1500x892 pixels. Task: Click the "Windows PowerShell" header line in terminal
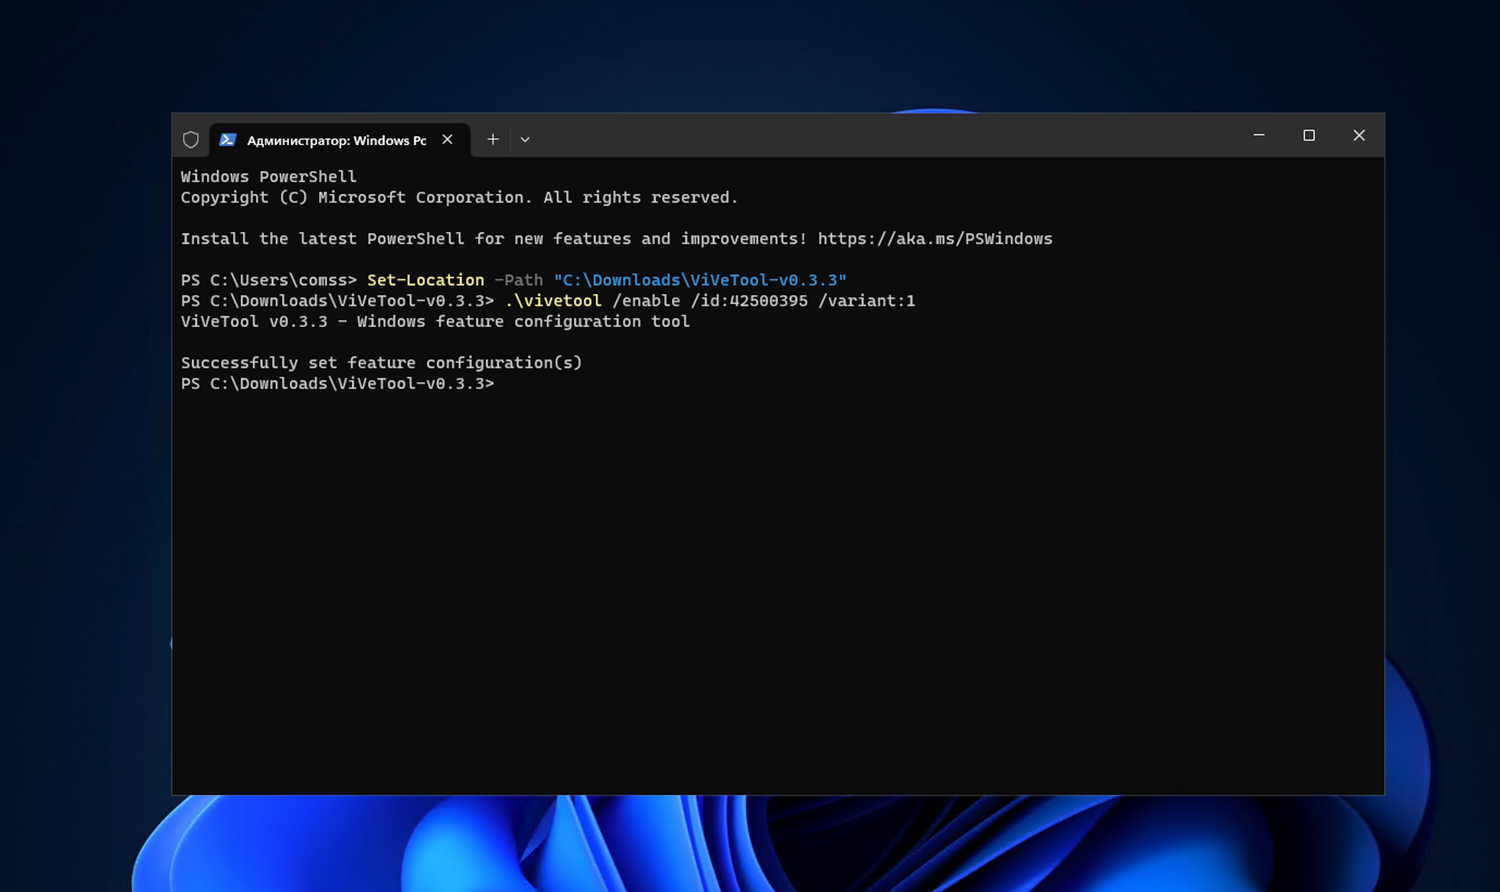point(268,177)
